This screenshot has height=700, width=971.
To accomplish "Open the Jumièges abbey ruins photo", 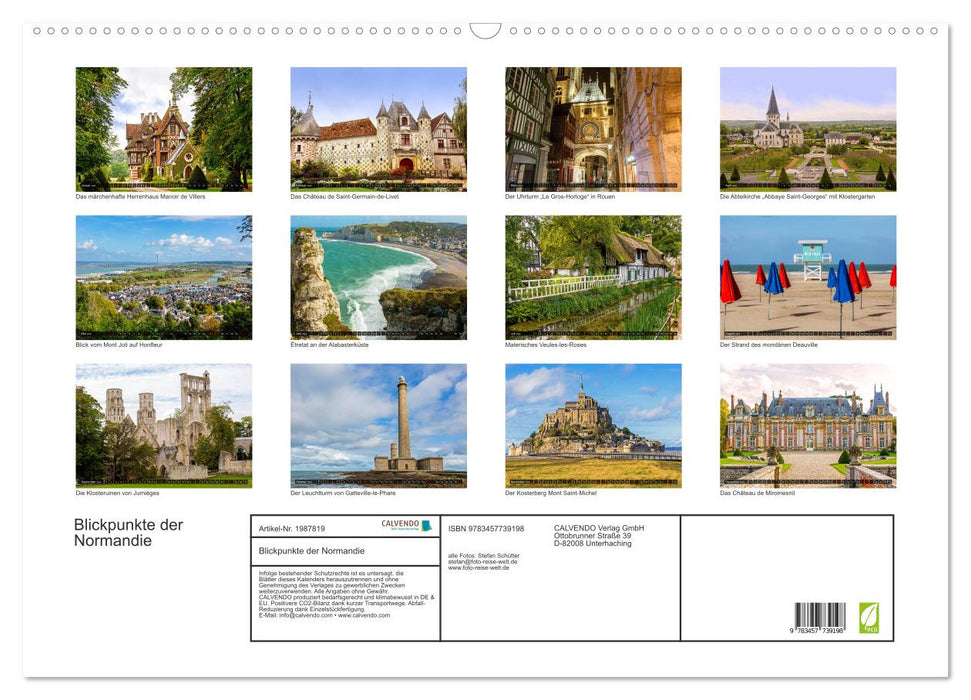I will point(164,425).
